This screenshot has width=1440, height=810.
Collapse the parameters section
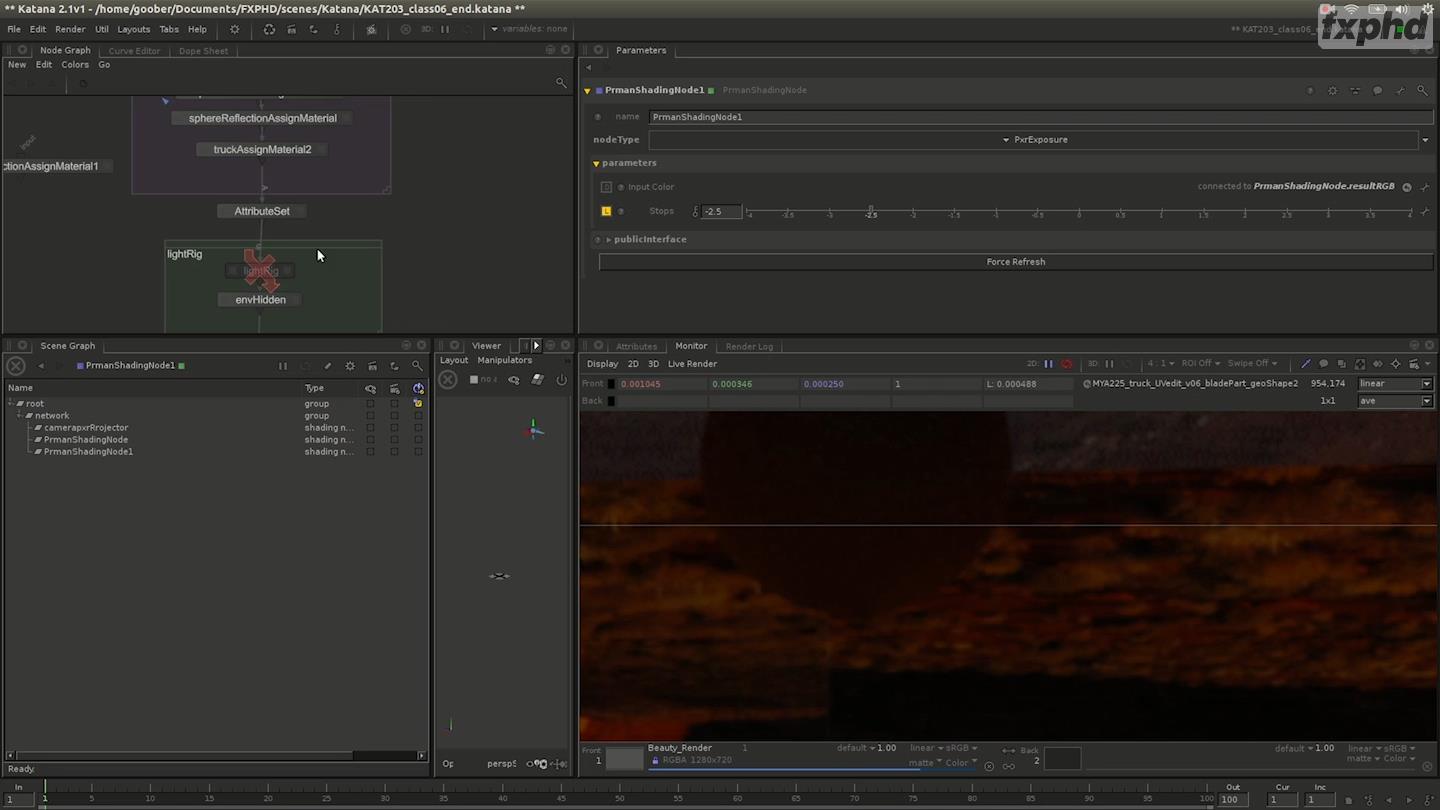[597, 163]
